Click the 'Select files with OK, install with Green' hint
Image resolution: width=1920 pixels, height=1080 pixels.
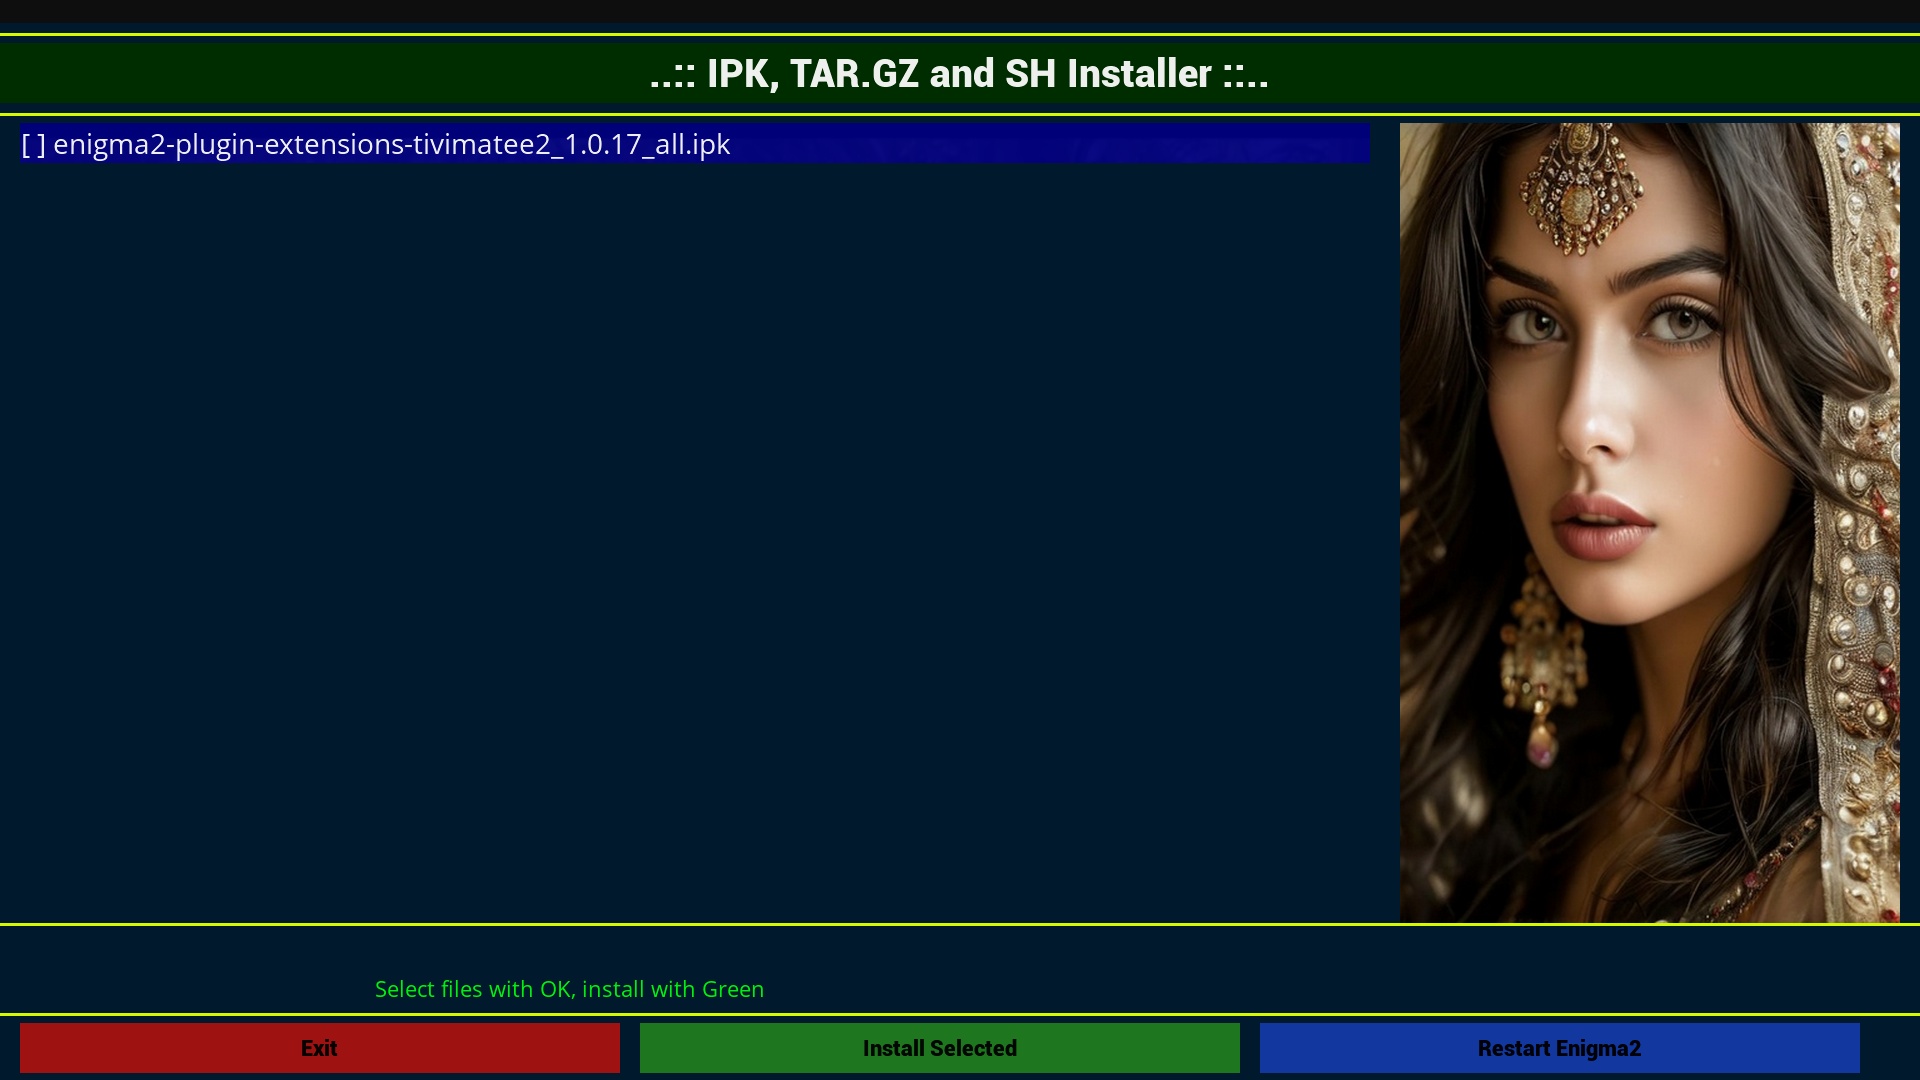click(x=569, y=989)
